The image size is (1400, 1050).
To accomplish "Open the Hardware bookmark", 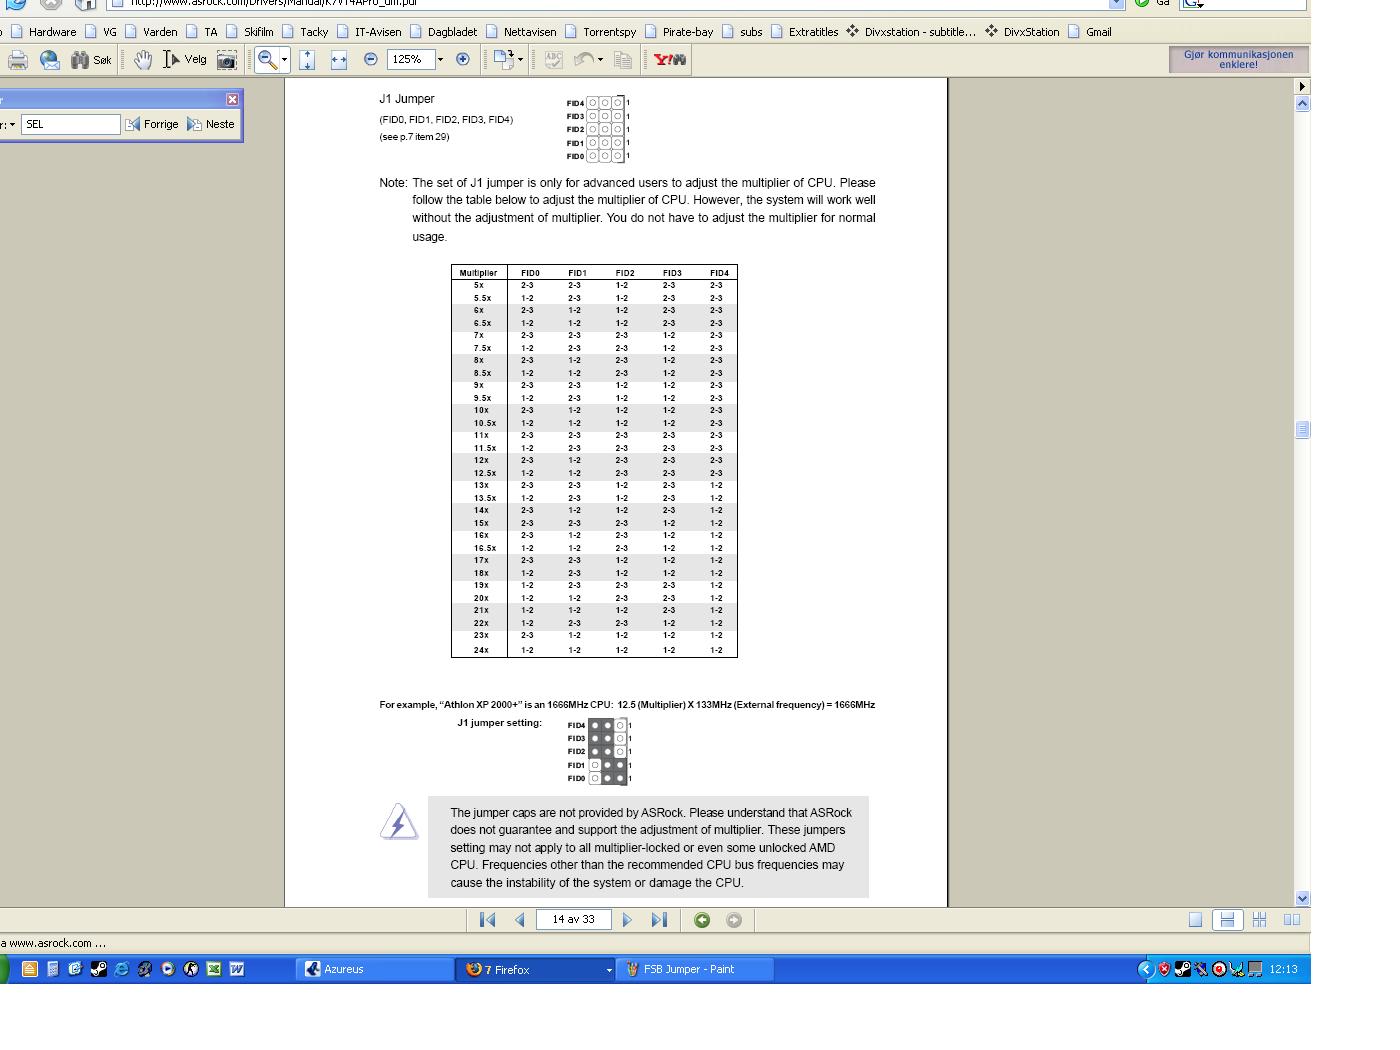I will [43, 32].
